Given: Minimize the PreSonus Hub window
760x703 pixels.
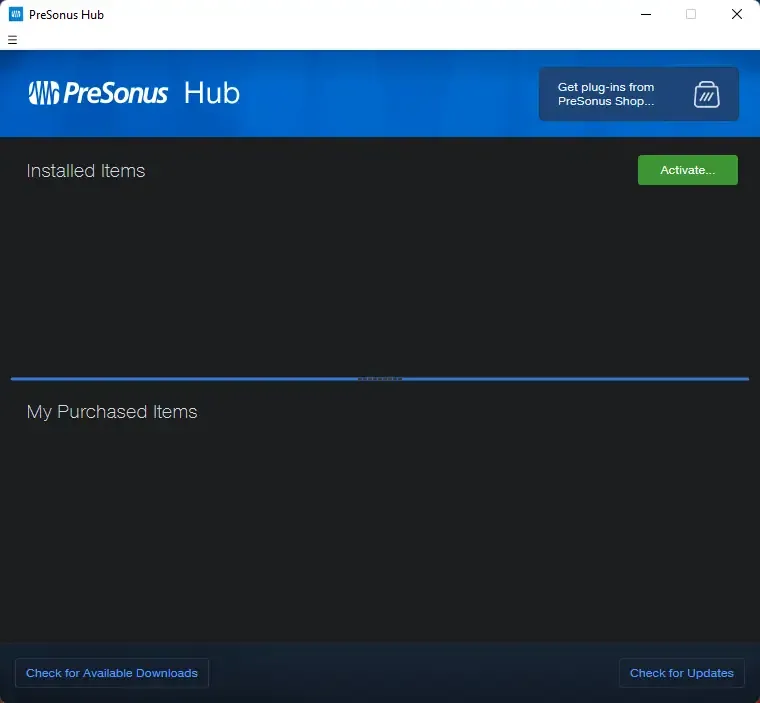Looking at the screenshot, I should click(x=646, y=15).
